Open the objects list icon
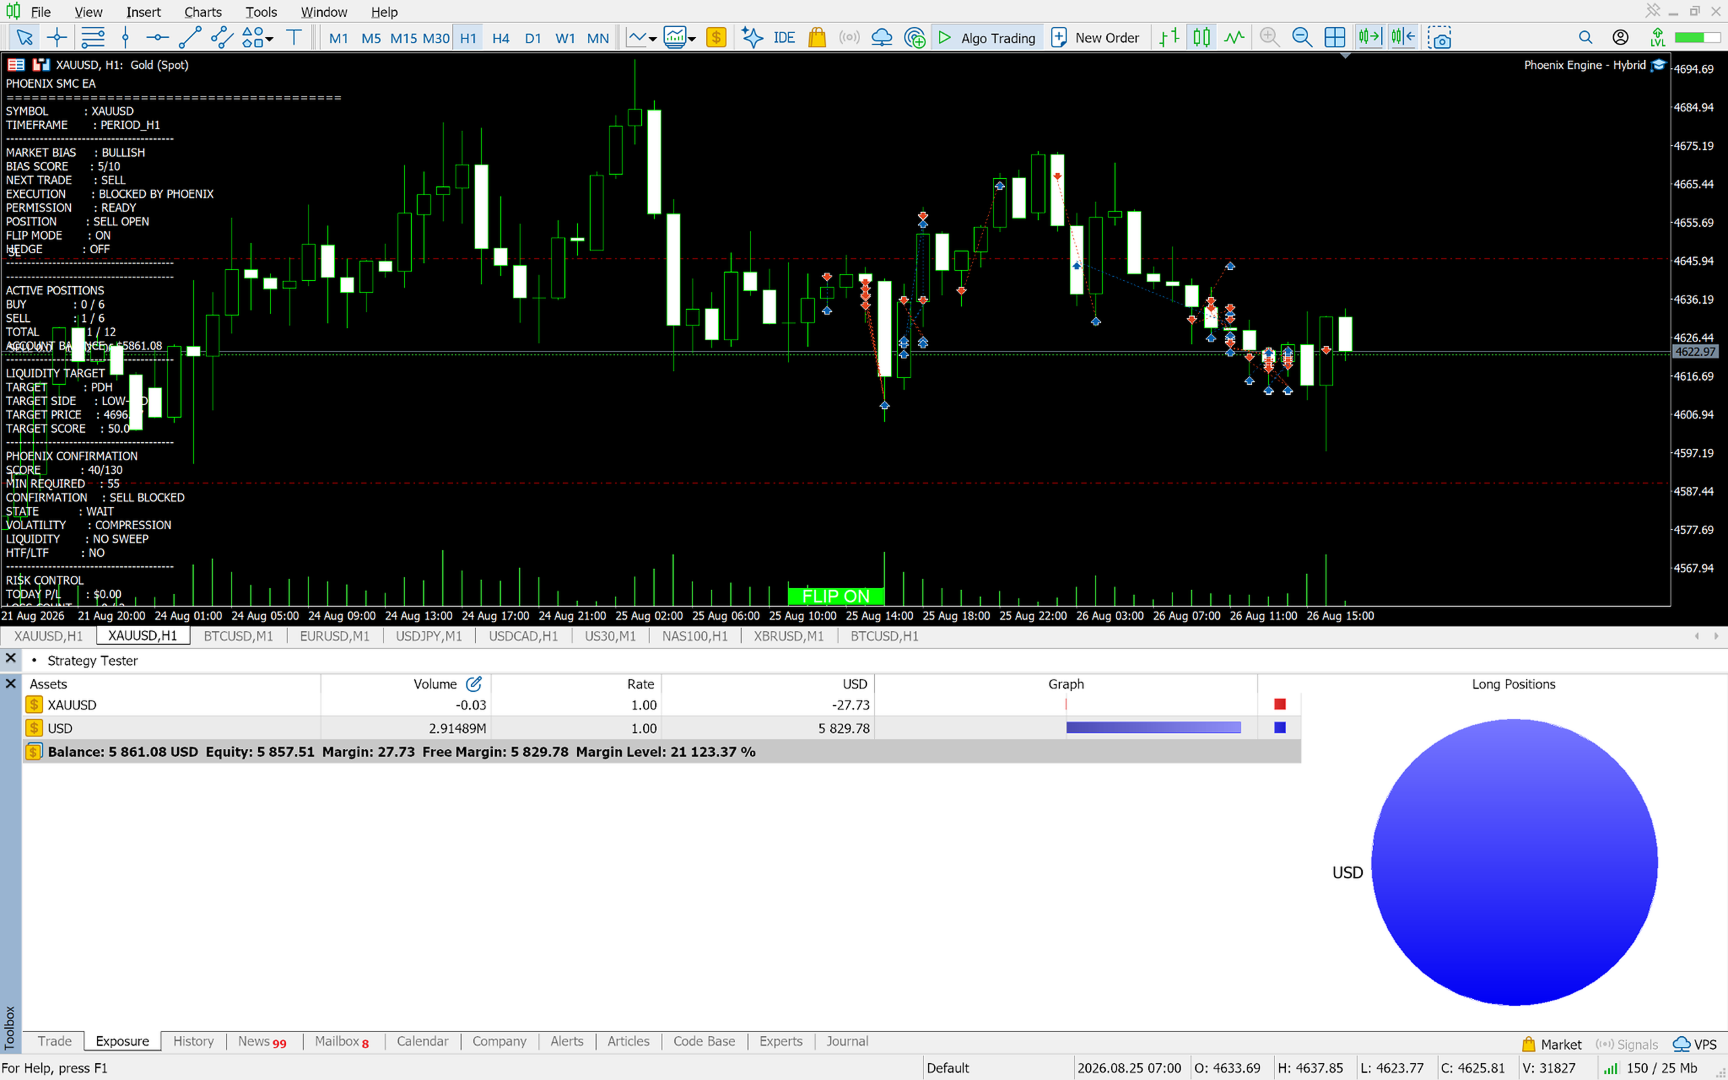Image resolution: width=1728 pixels, height=1080 pixels. [92, 38]
